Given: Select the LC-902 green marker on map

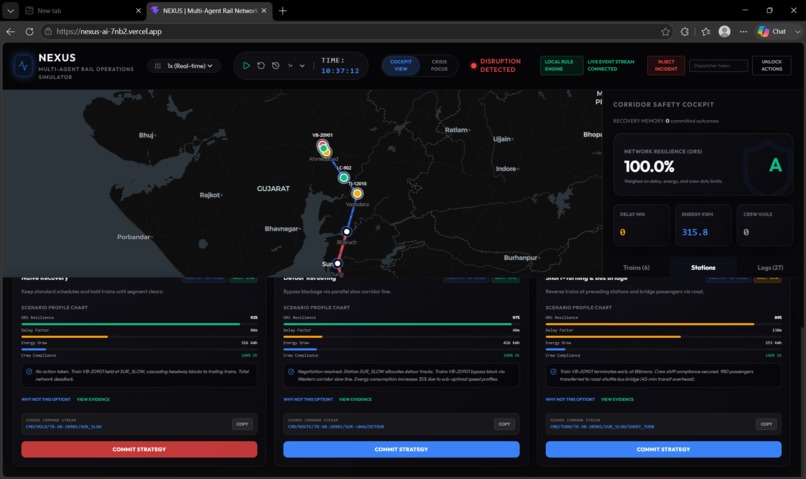Looking at the screenshot, I should [x=344, y=178].
